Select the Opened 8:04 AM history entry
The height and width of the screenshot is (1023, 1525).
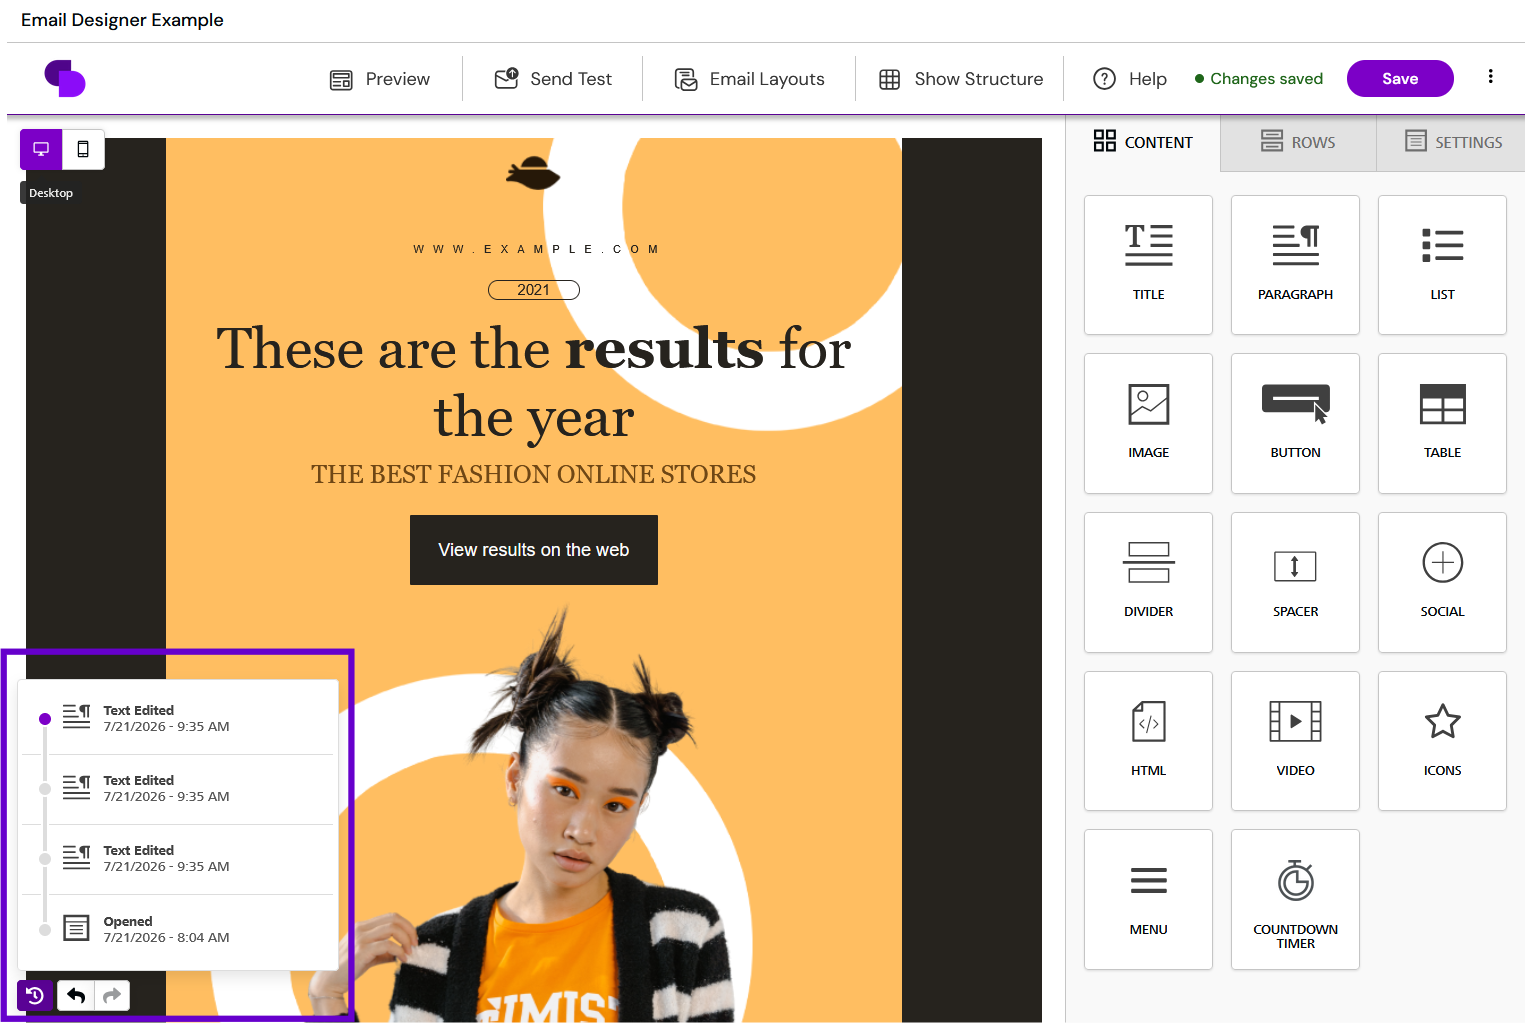[178, 930]
